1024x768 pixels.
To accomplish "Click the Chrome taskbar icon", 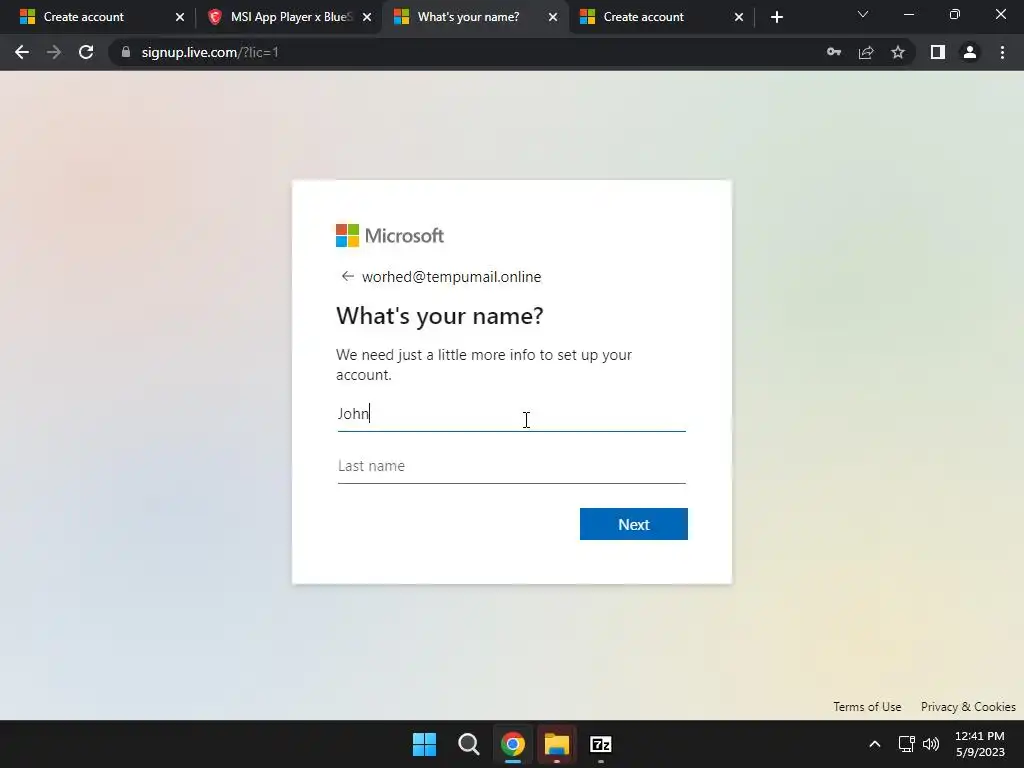I will click(x=513, y=744).
